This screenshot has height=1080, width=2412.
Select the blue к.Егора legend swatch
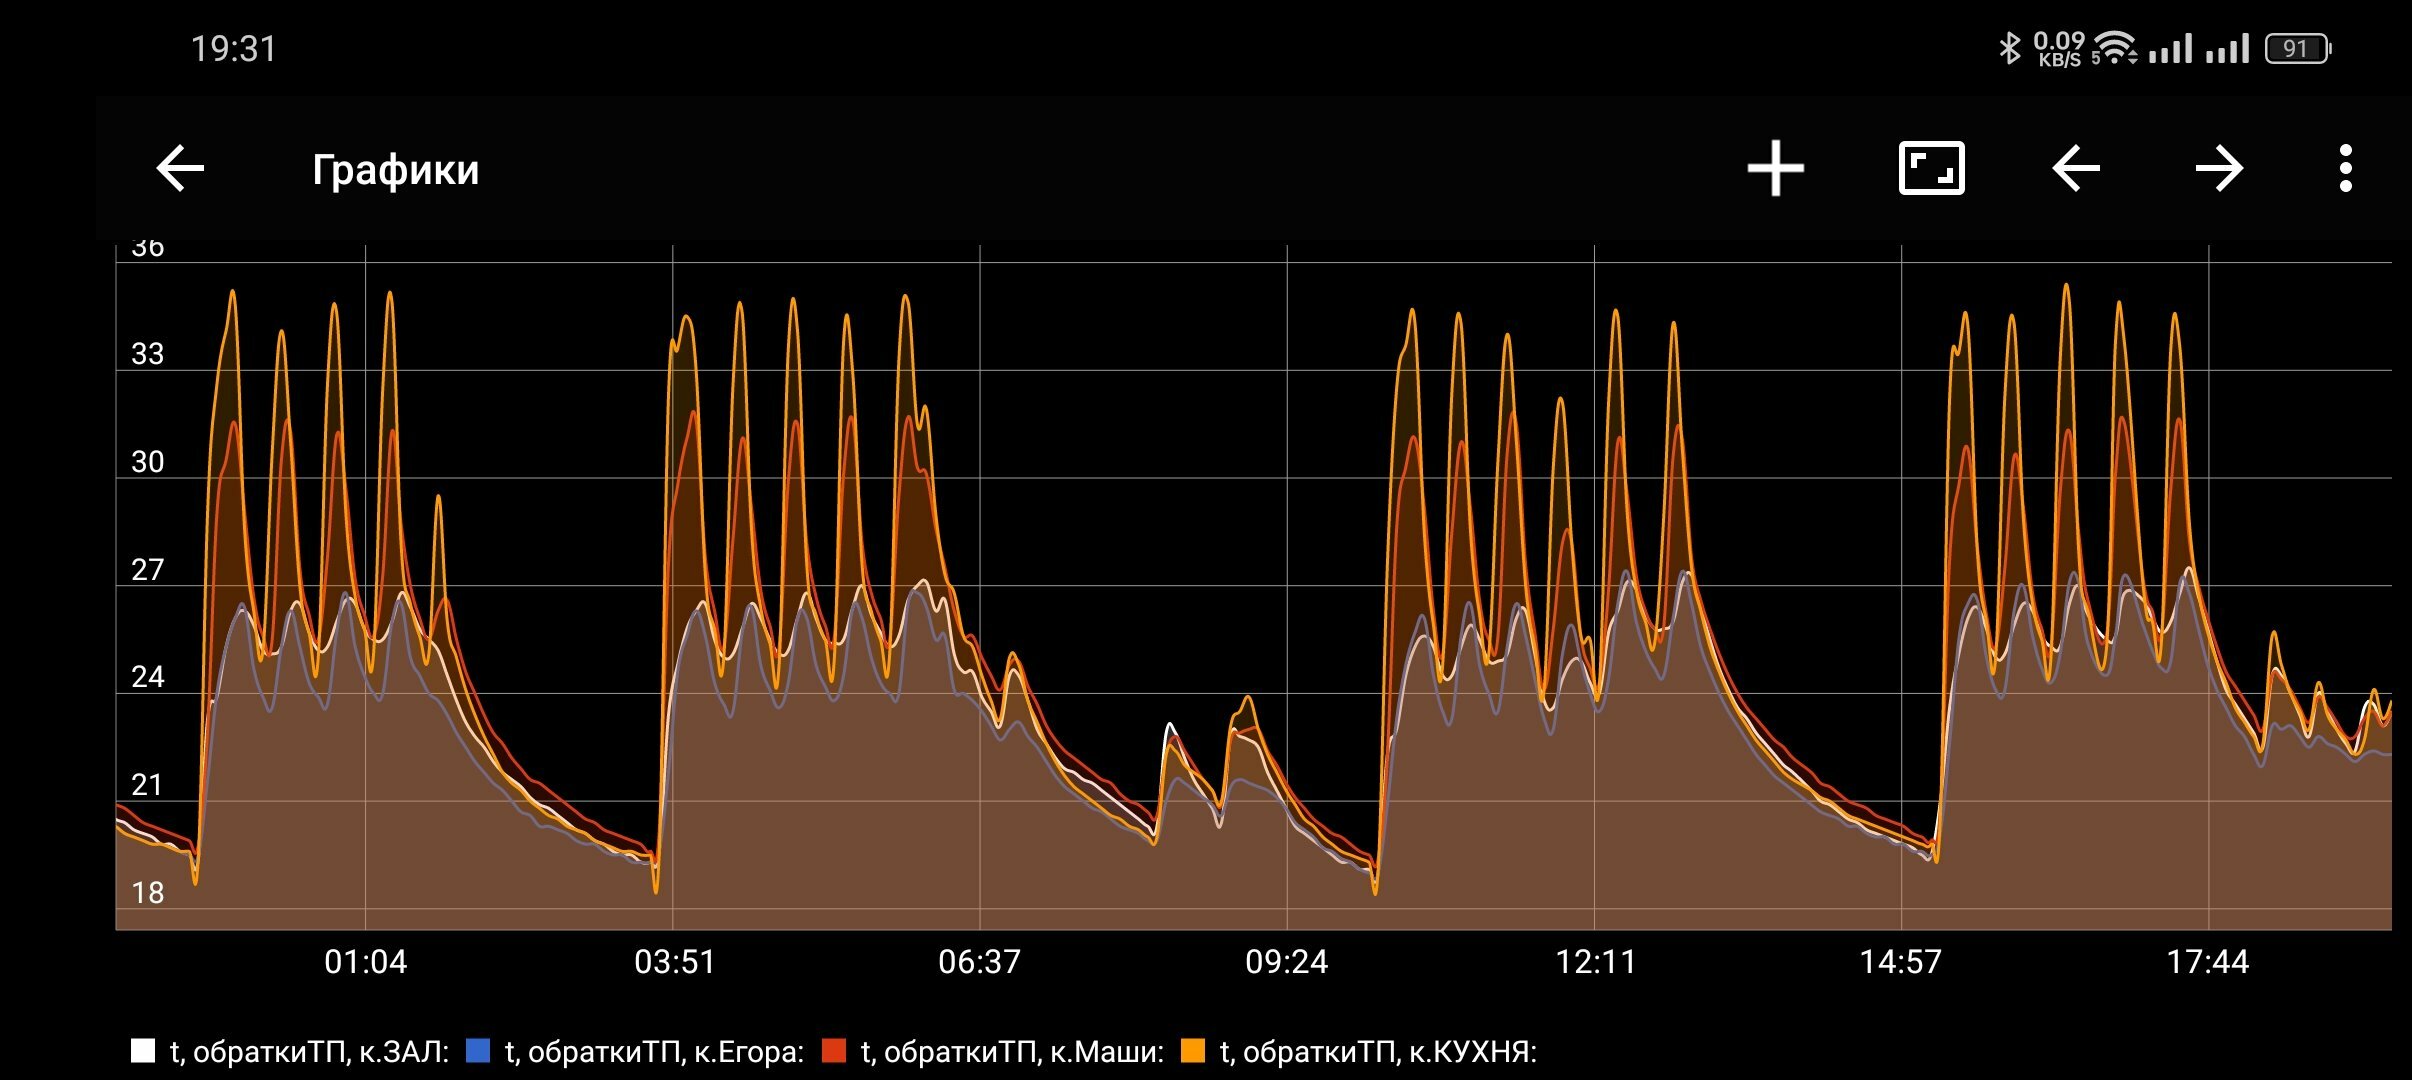pyautogui.click(x=478, y=1051)
